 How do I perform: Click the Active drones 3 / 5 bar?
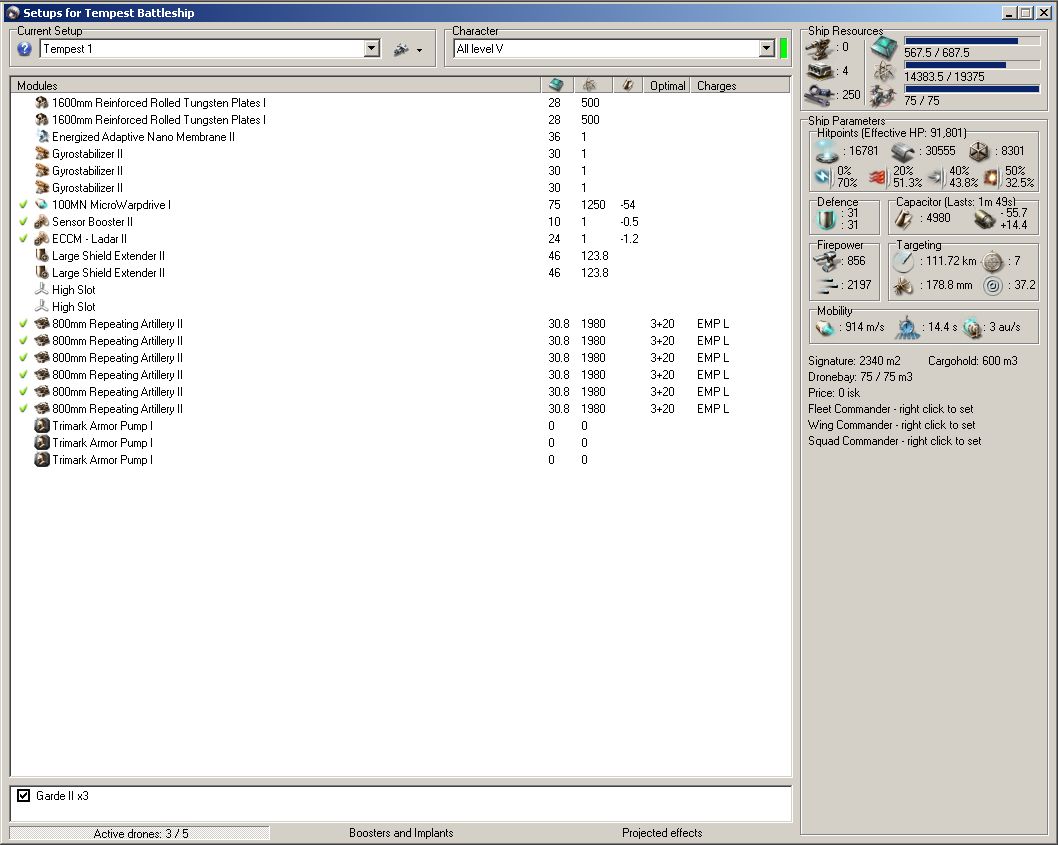pyautogui.click(x=140, y=834)
